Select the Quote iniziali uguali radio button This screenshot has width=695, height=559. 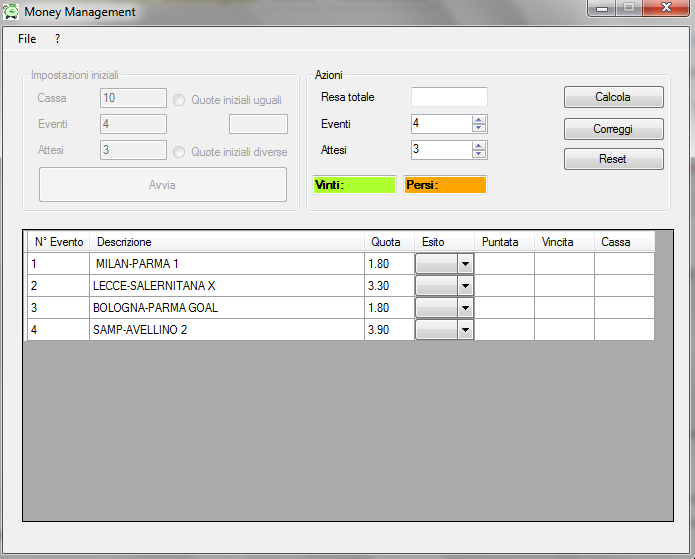tap(180, 100)
